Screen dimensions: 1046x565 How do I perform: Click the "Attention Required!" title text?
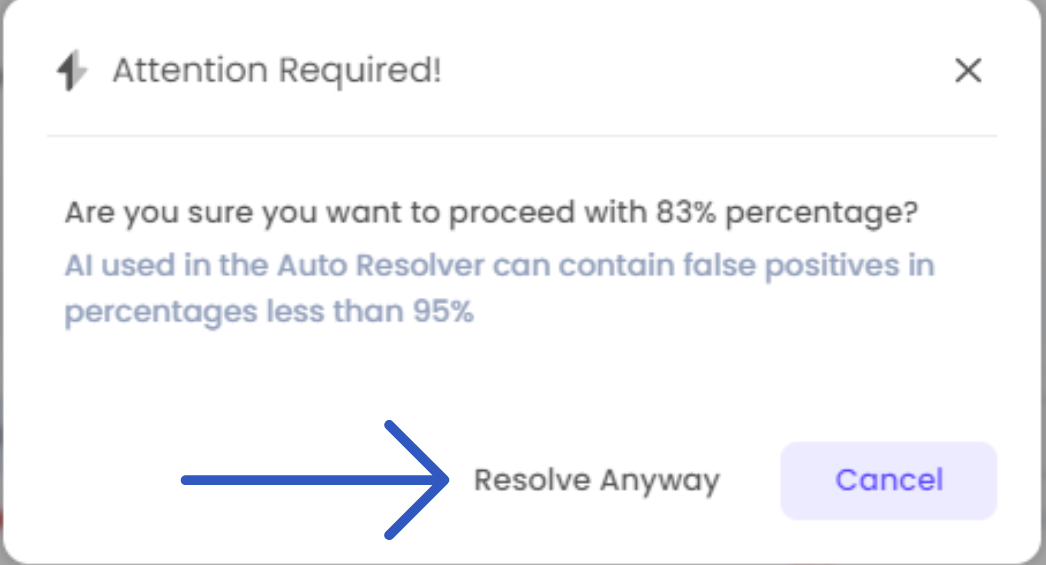[x=276, y=71]
